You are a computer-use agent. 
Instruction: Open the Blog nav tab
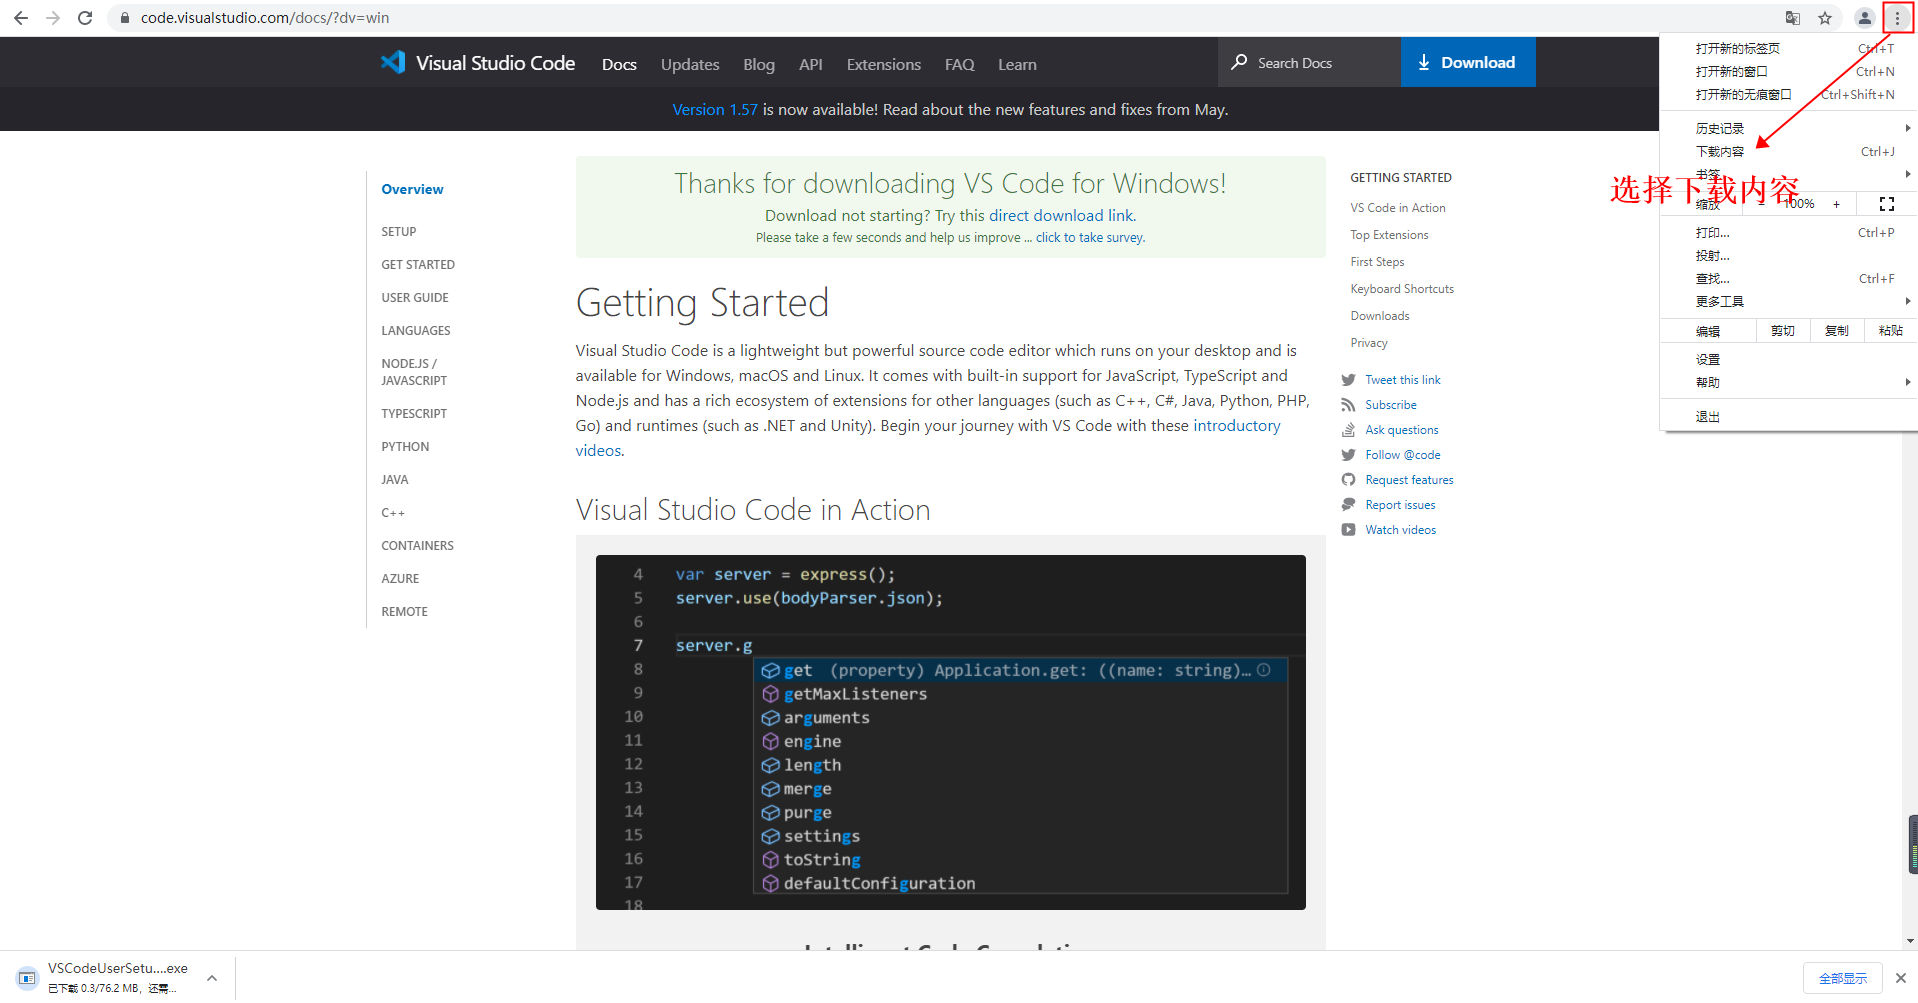[x=759, y=64]
